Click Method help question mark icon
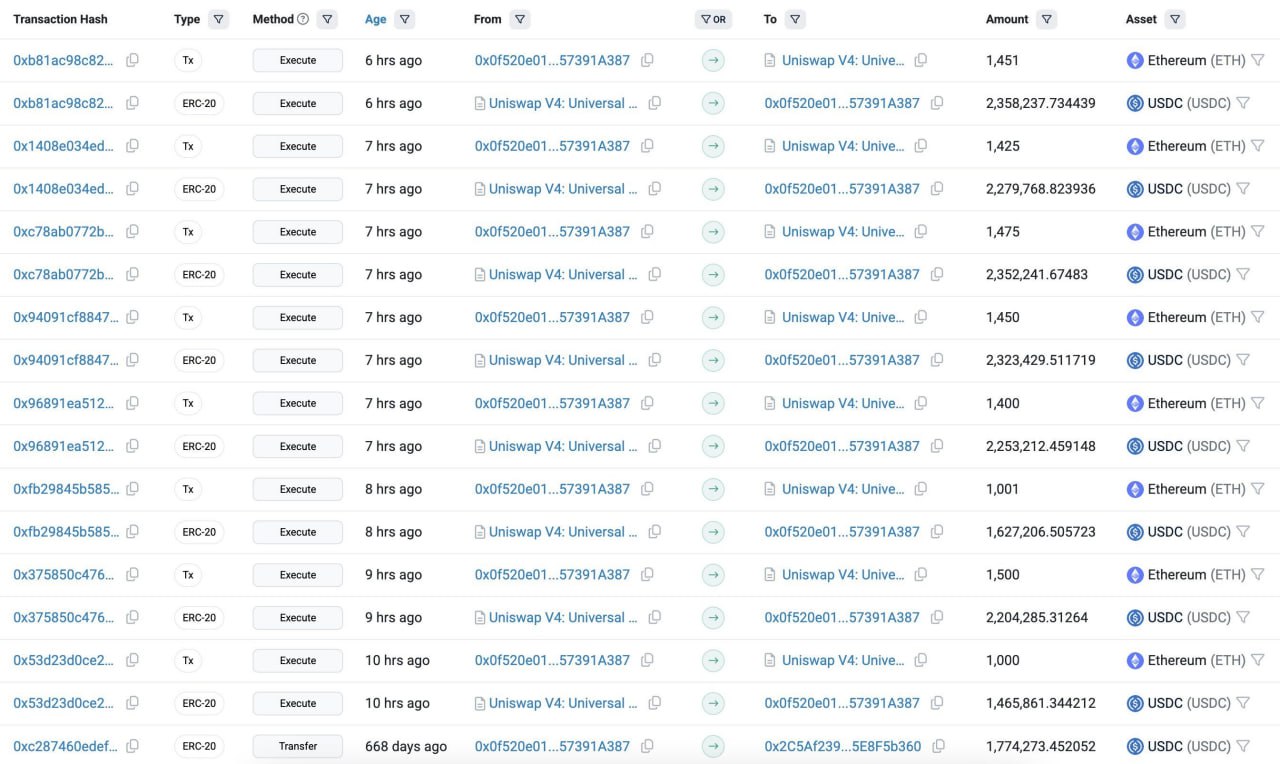Image resolution: width=1280 pixels, height=764 pixels. point(303,19)
